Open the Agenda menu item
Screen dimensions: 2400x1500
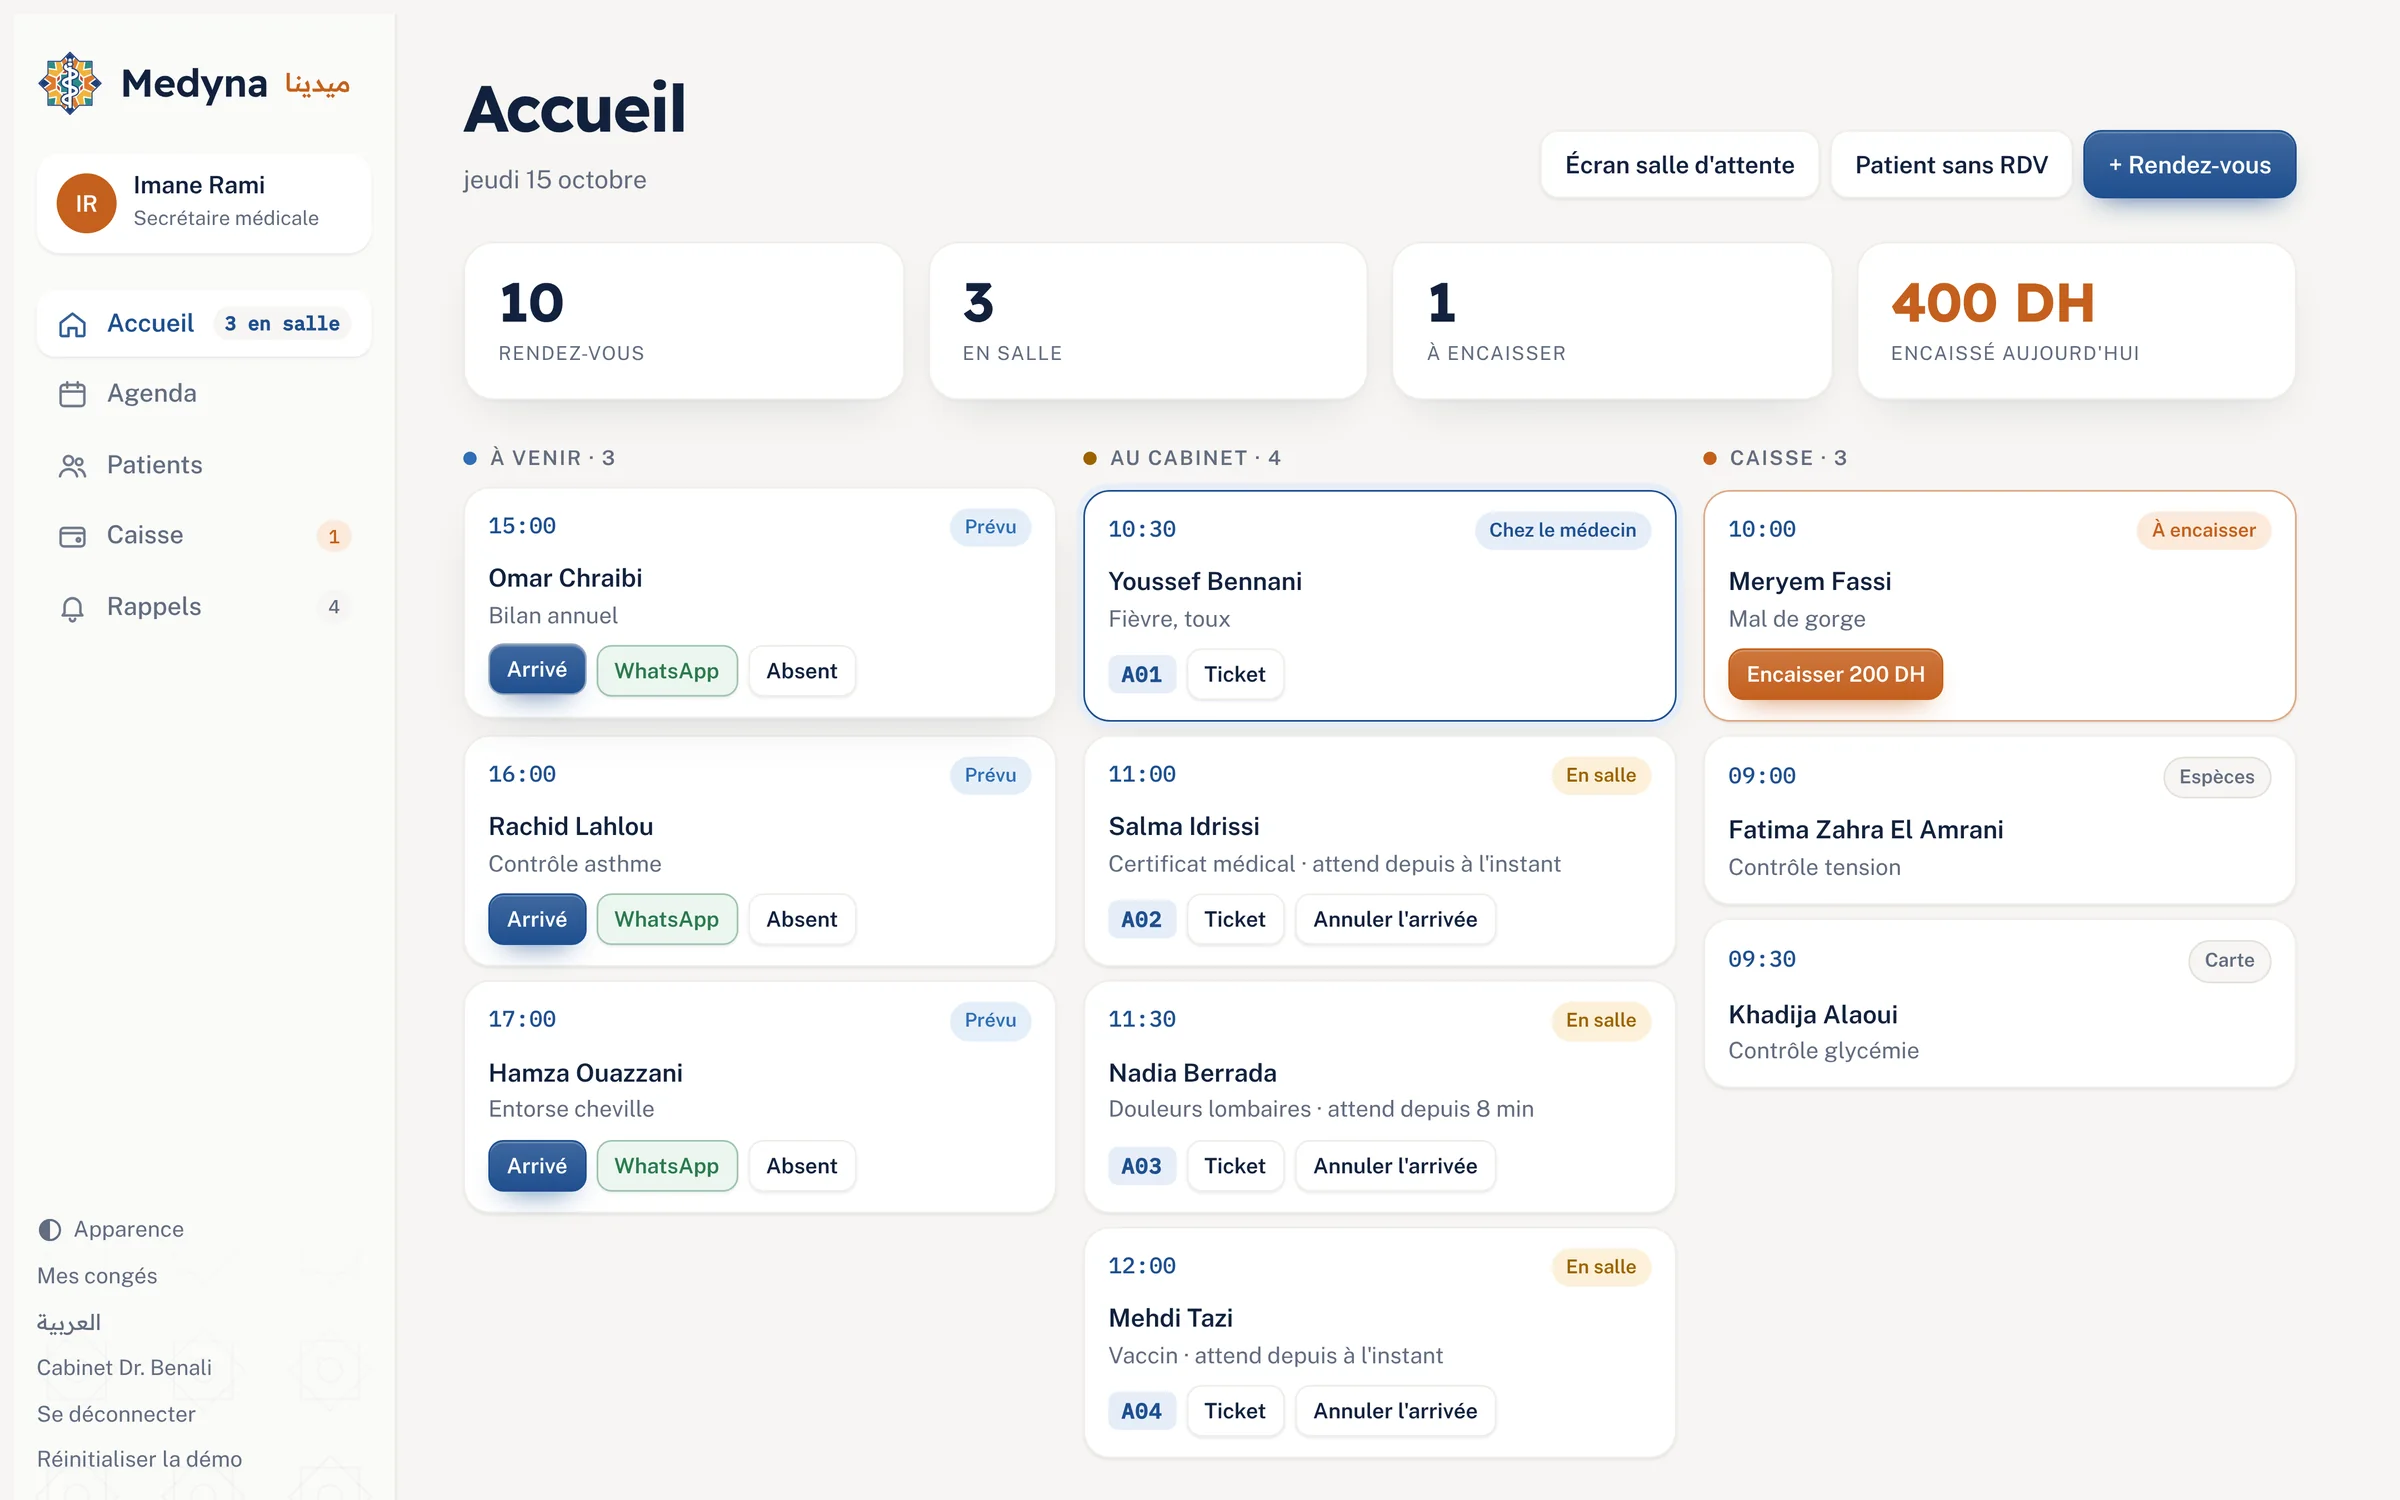click(x=204, y=394)
